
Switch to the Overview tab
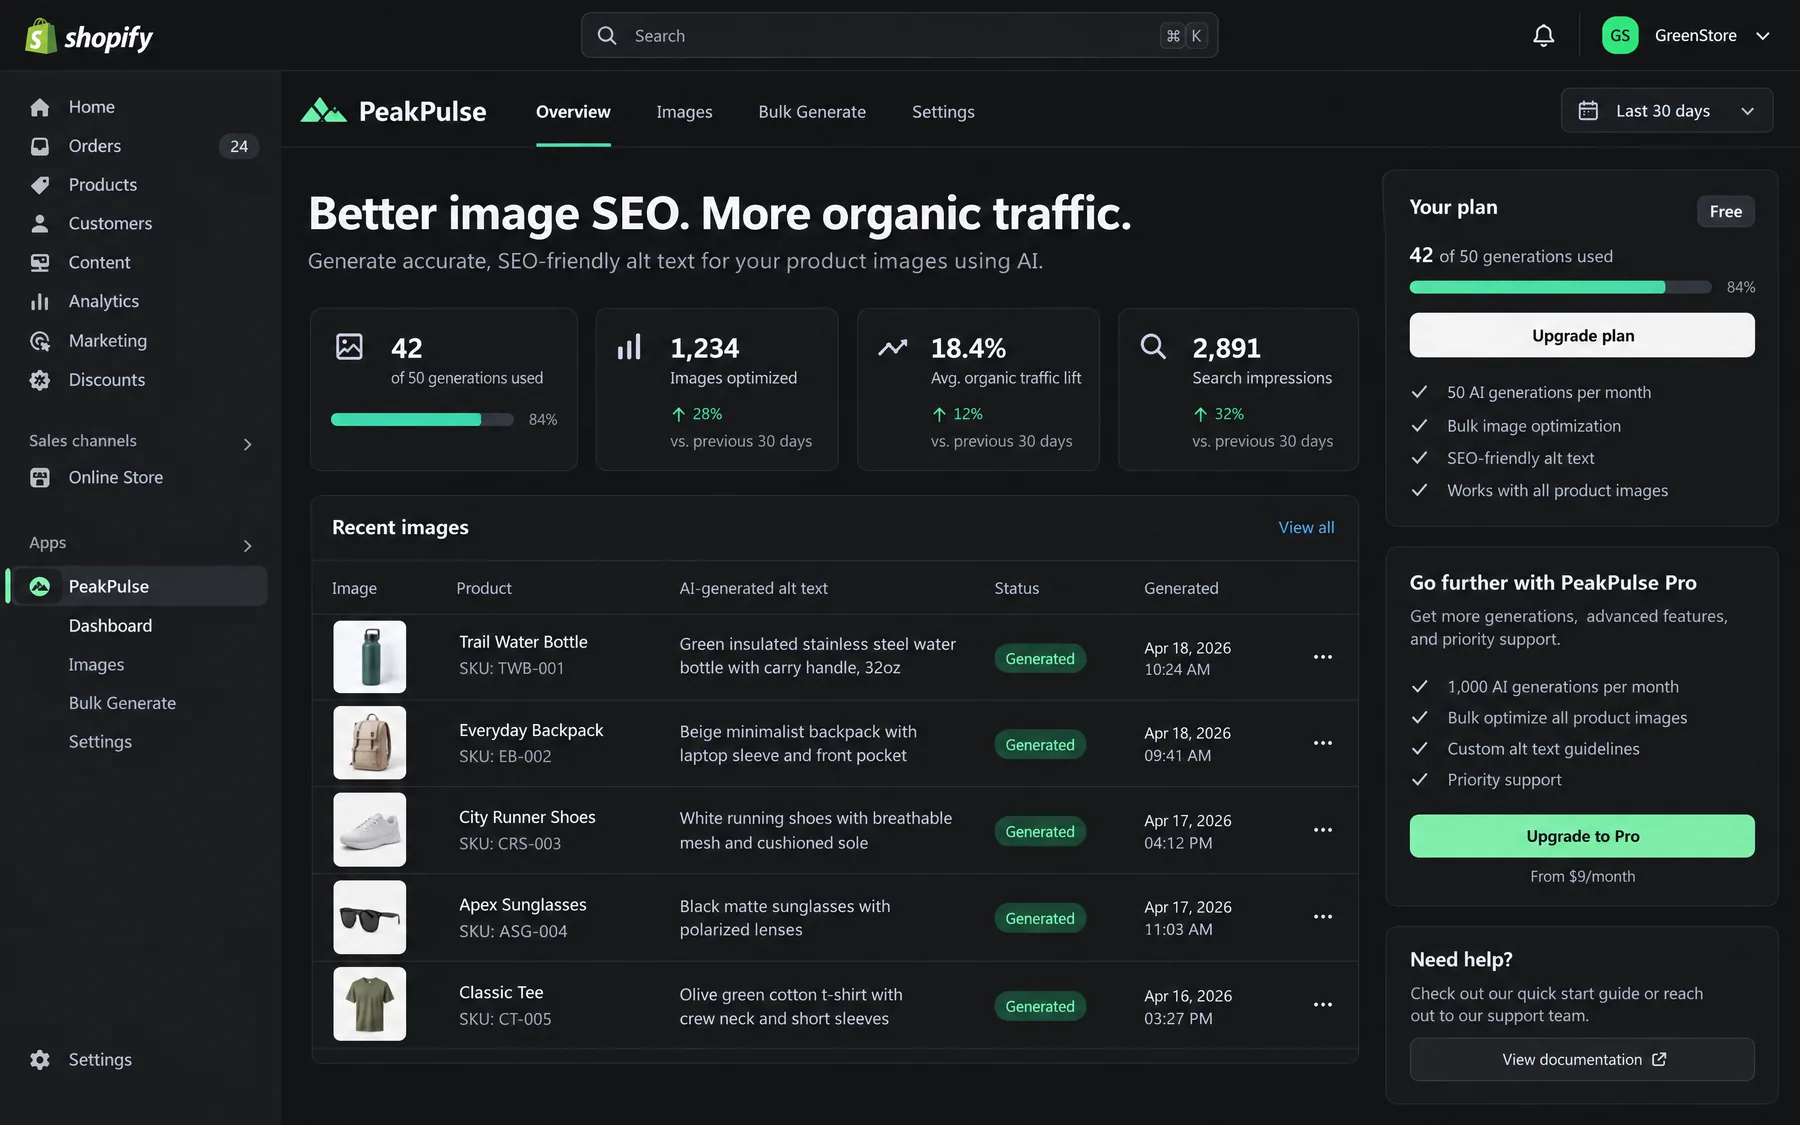point(573,112)
